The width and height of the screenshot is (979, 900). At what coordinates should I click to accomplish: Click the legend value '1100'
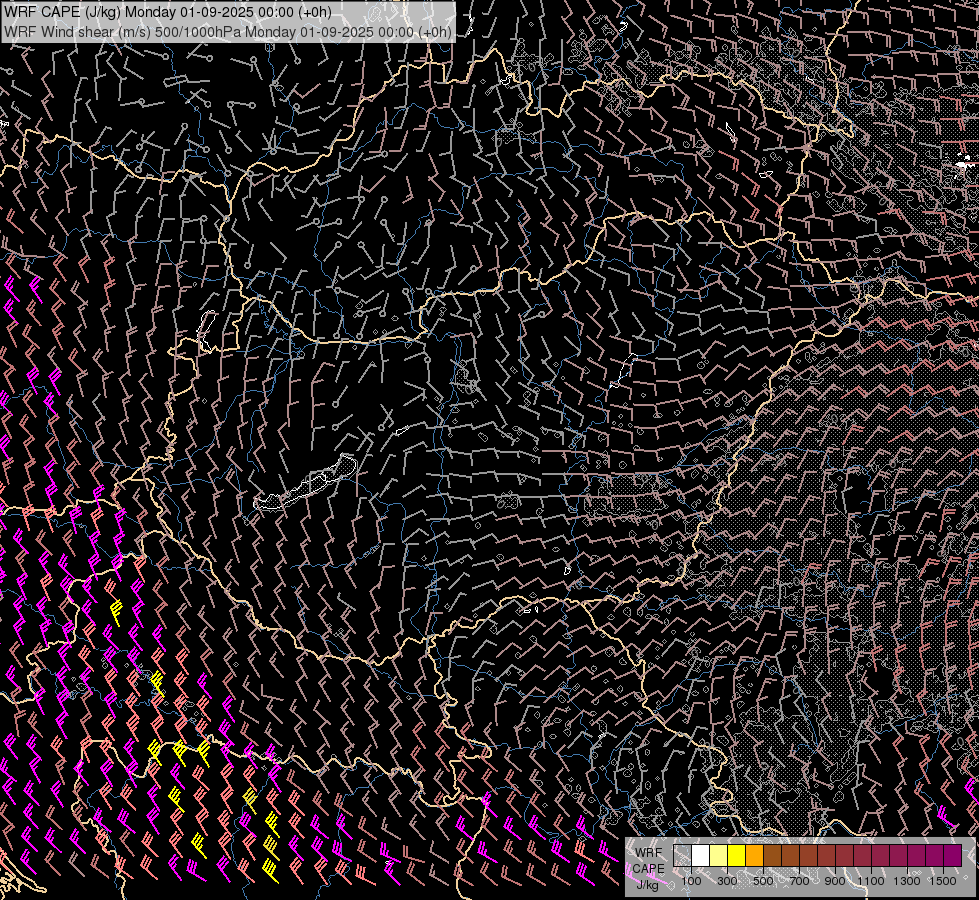click(872, 881)
